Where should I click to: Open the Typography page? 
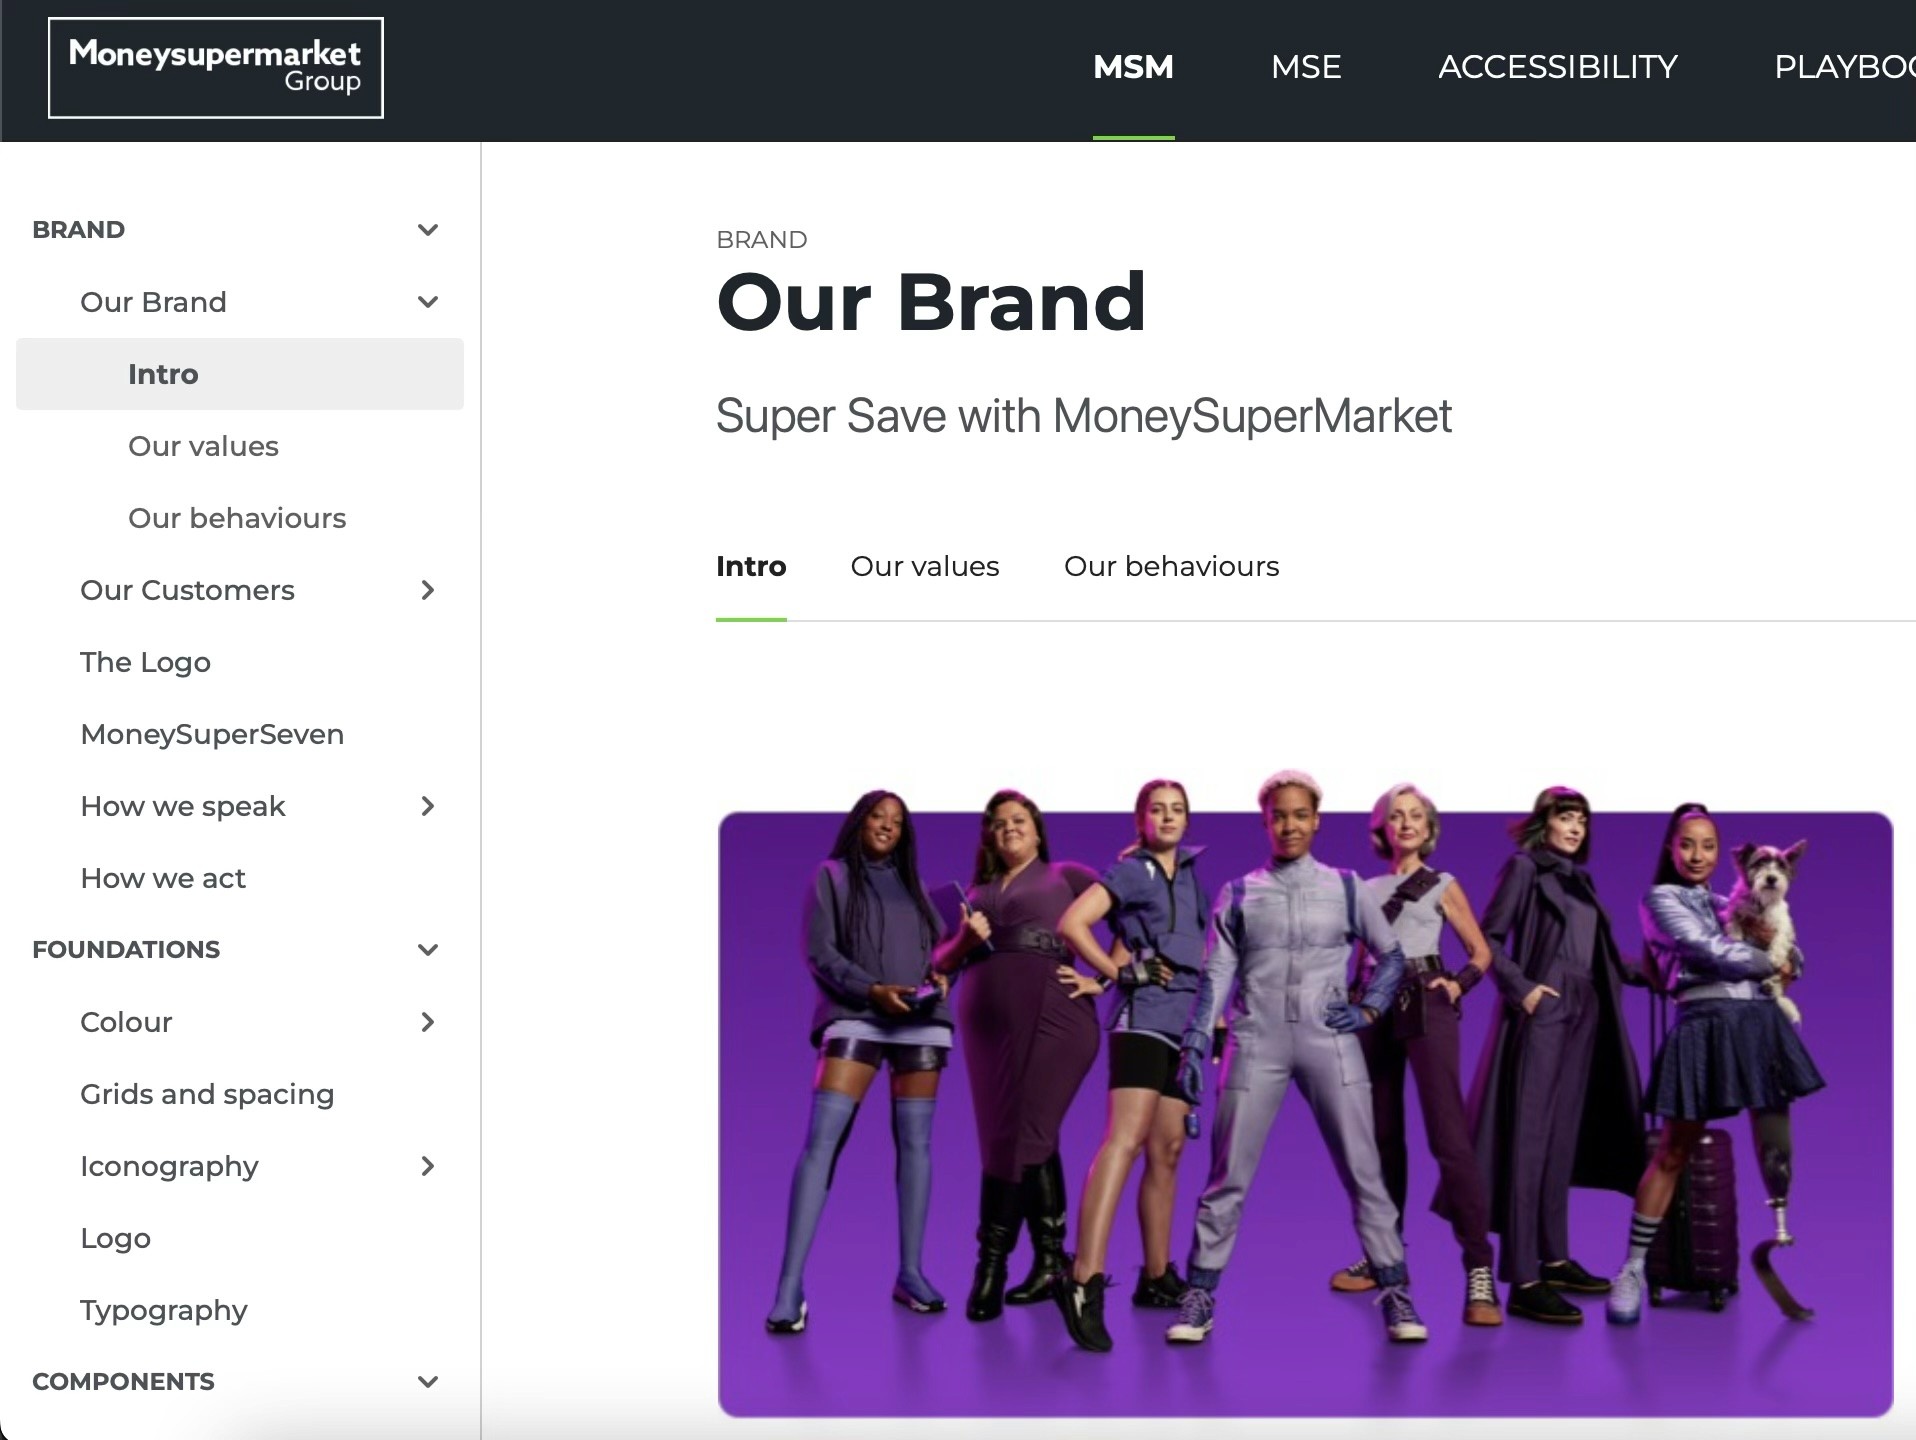click(163, 1310)
